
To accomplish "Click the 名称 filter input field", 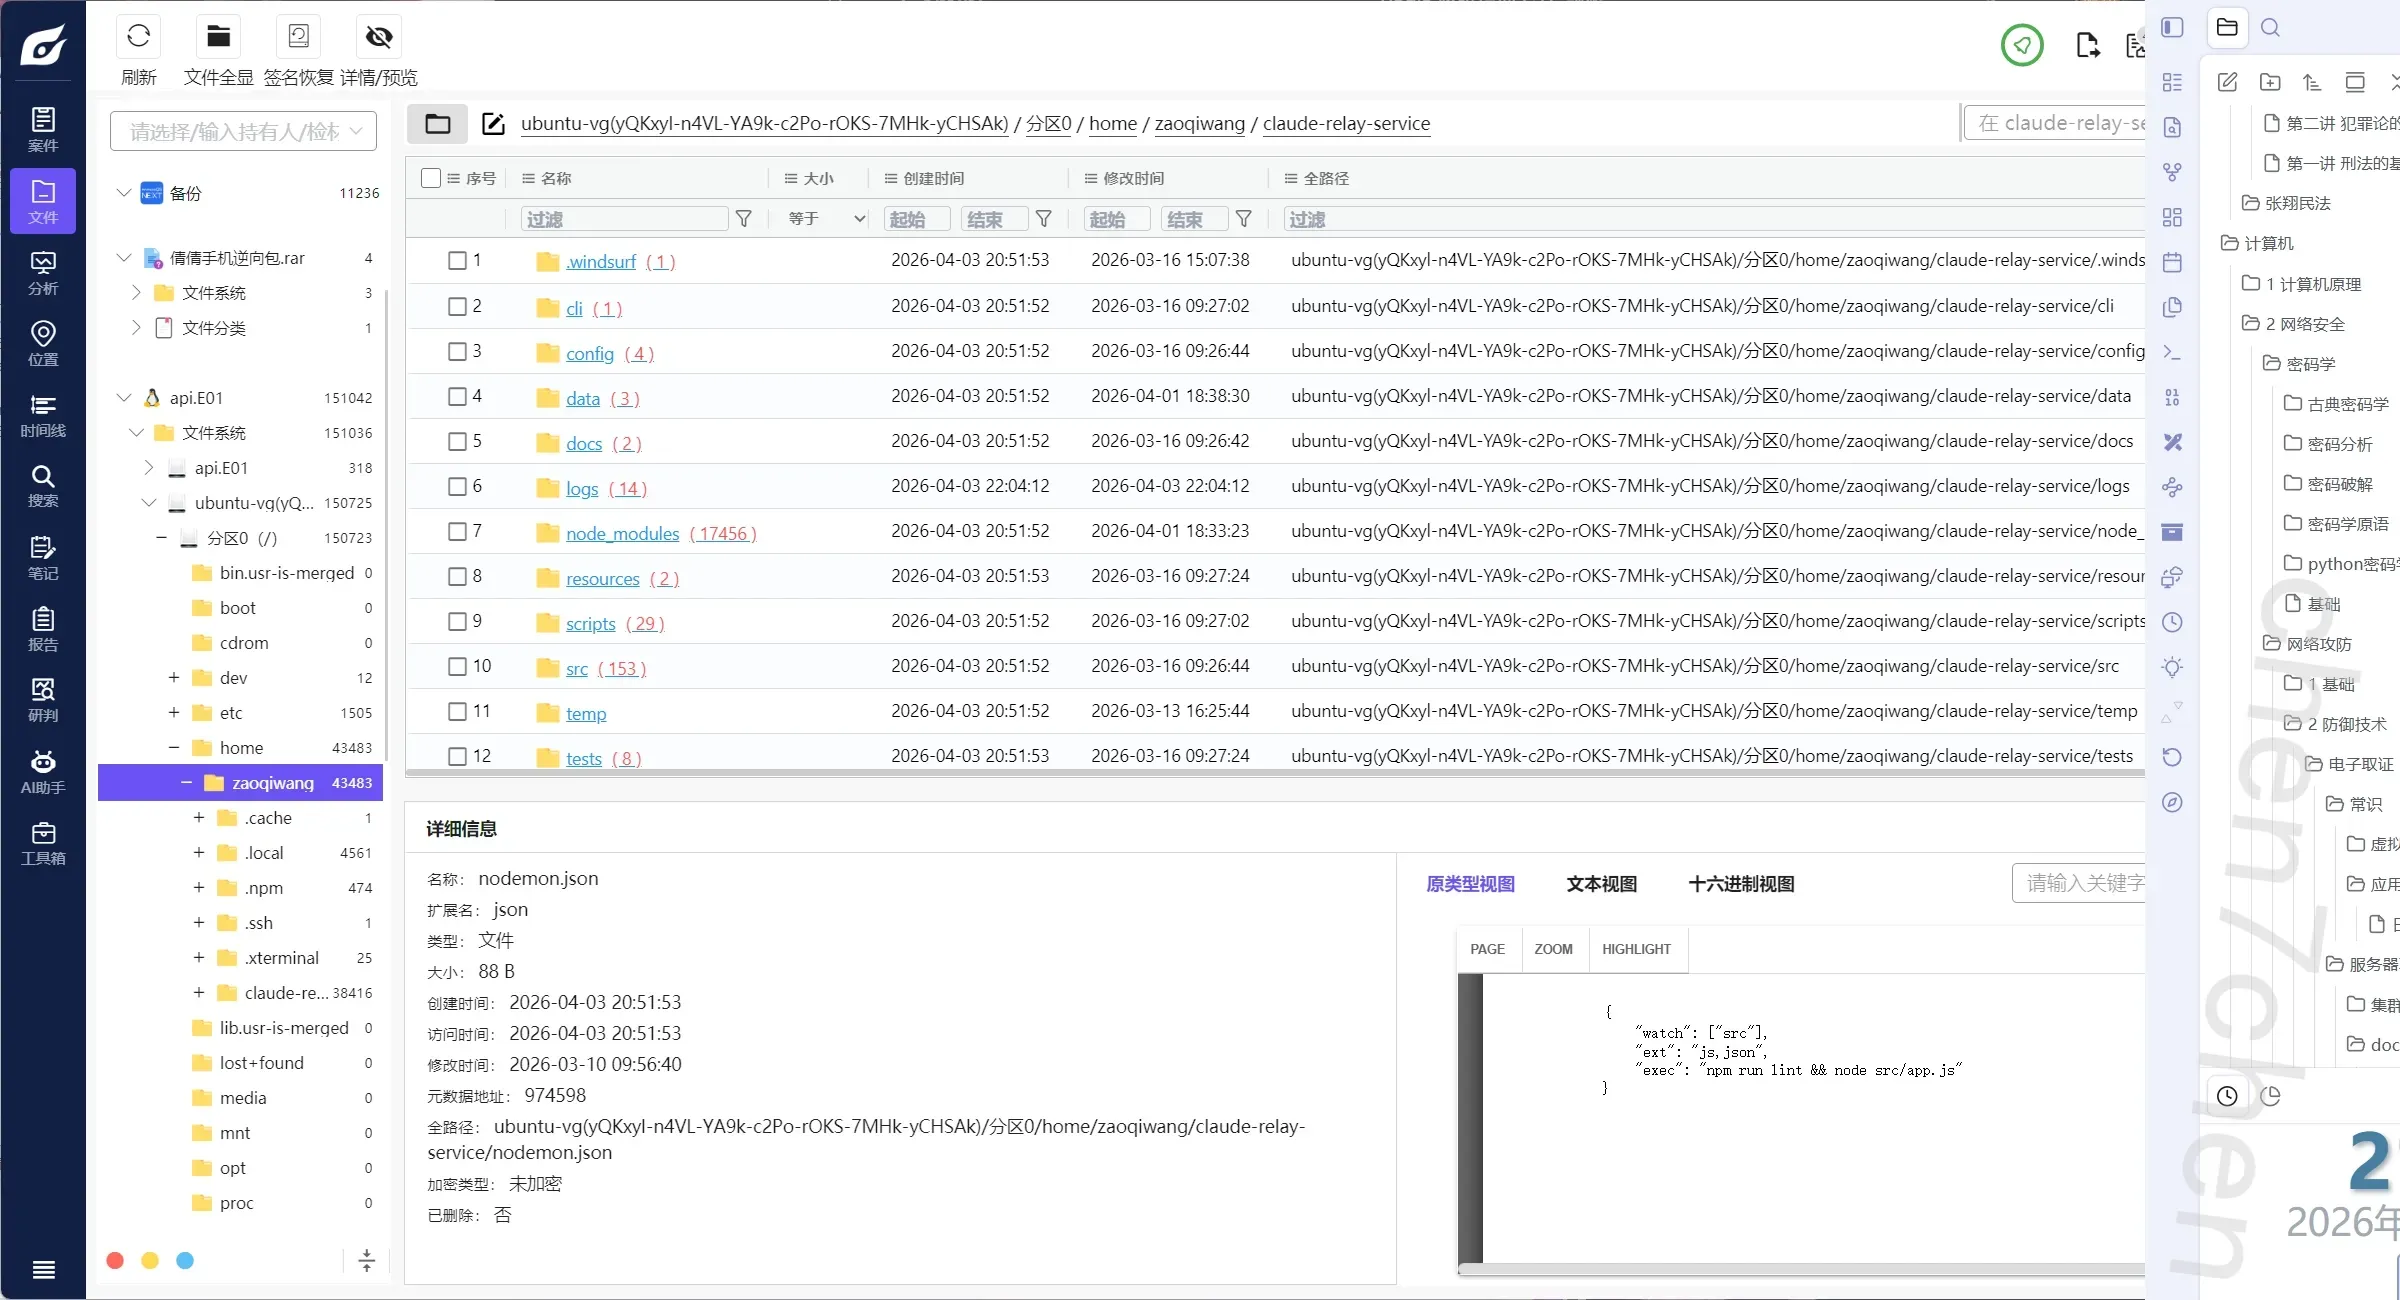I will click(624, 219).
